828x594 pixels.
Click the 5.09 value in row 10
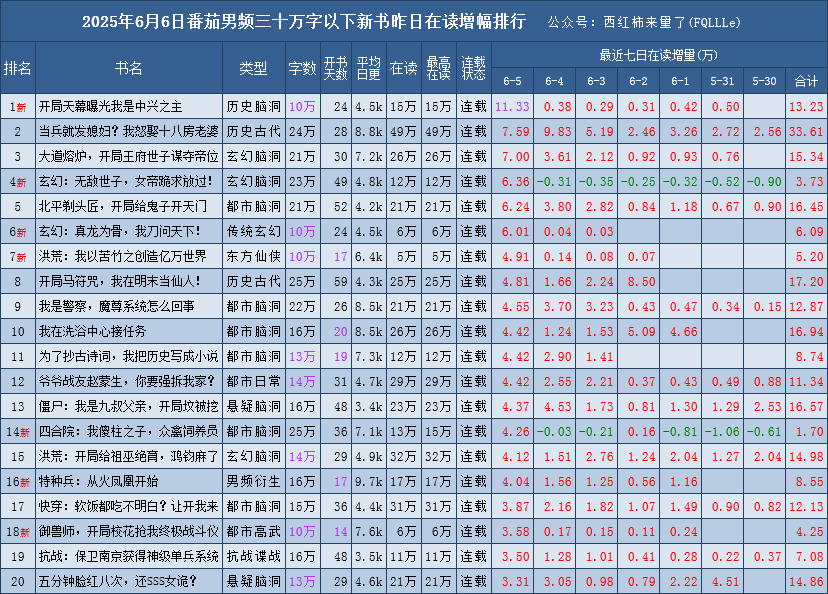point(642,332)
